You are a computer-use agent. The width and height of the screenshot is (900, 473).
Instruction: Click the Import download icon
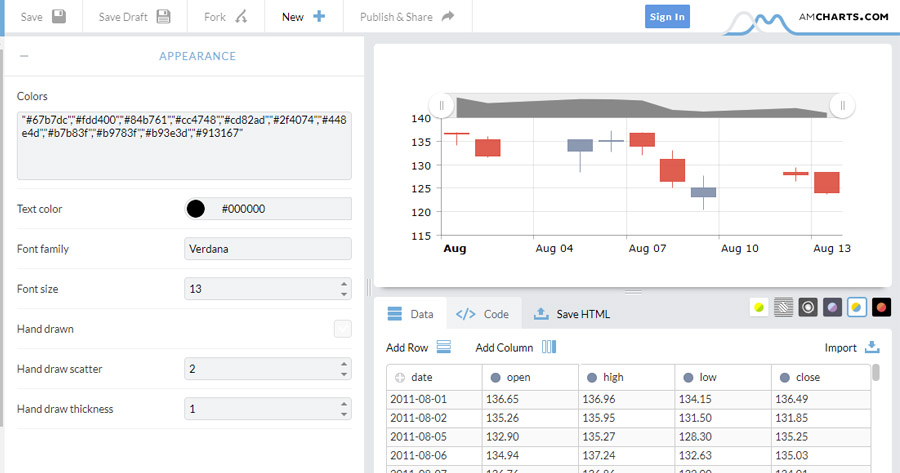[x=872, y=347]
